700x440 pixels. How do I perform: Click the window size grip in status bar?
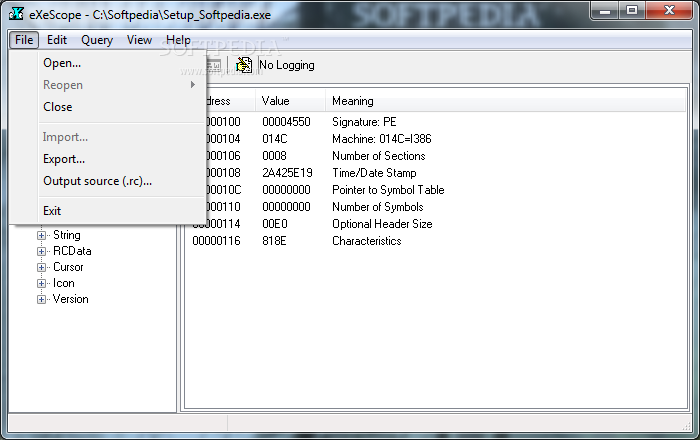pos(687,427)
